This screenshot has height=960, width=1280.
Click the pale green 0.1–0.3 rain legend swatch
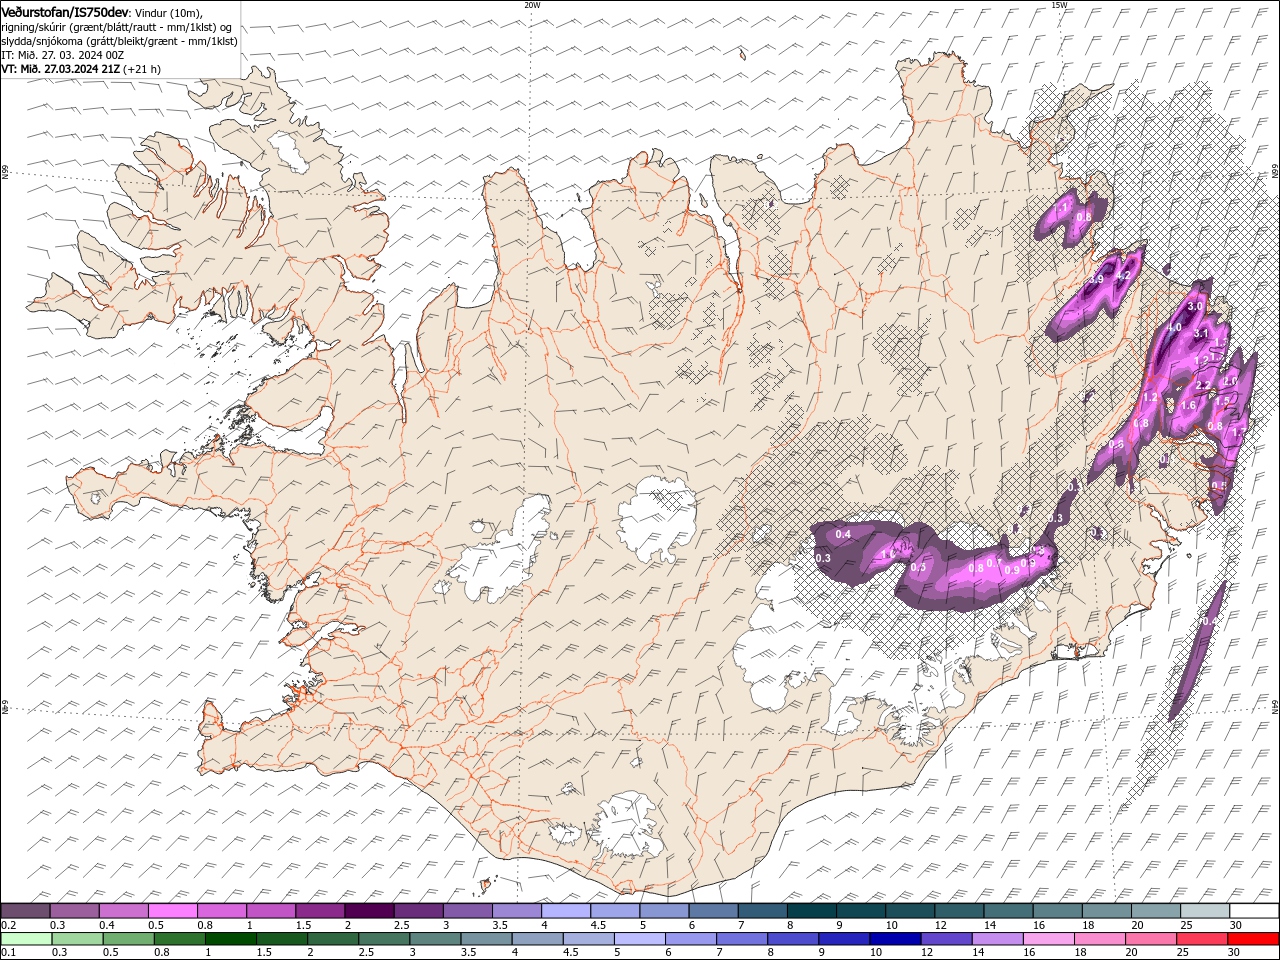click(x=26, y=939)
